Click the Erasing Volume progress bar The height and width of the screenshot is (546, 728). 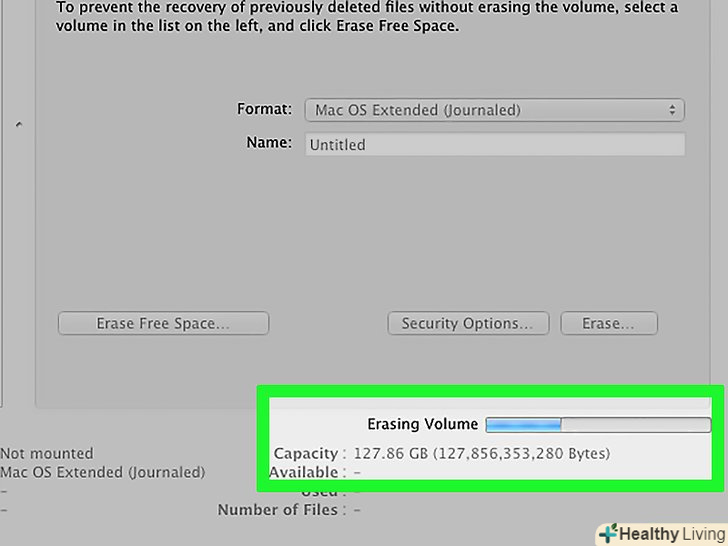[x=598, y=425]
